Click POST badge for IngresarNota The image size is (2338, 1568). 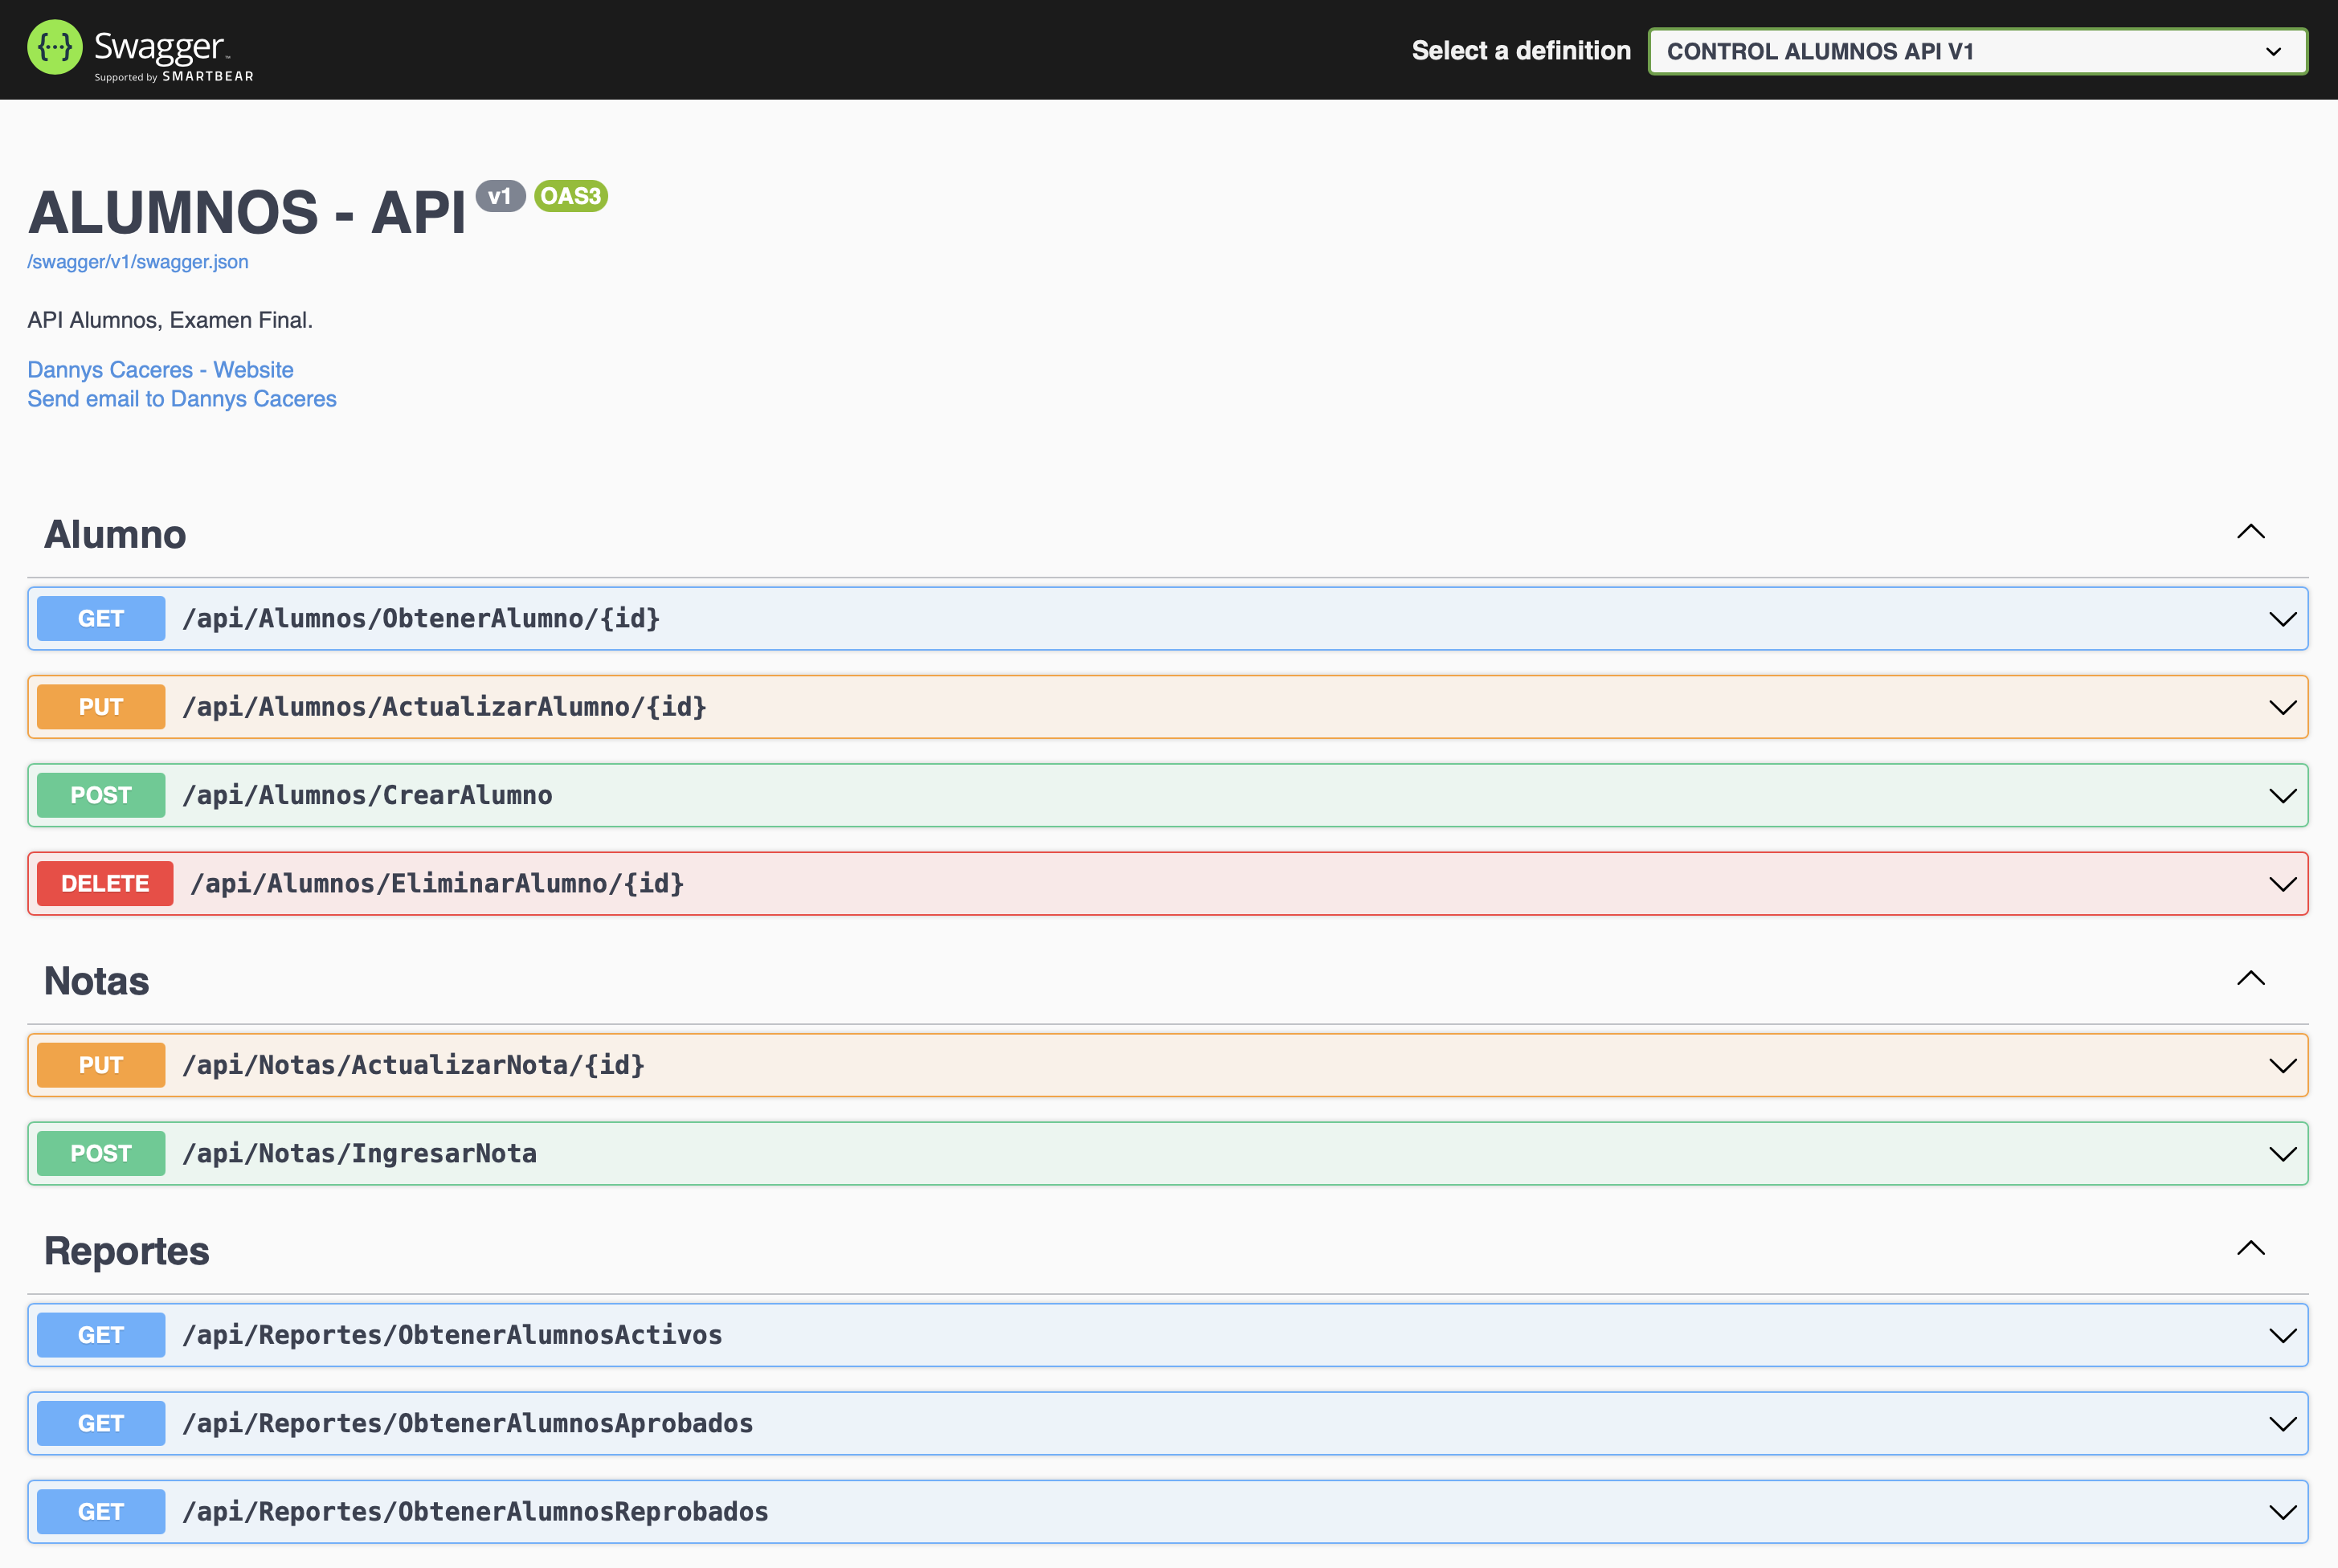click(x=101, y=1154)
